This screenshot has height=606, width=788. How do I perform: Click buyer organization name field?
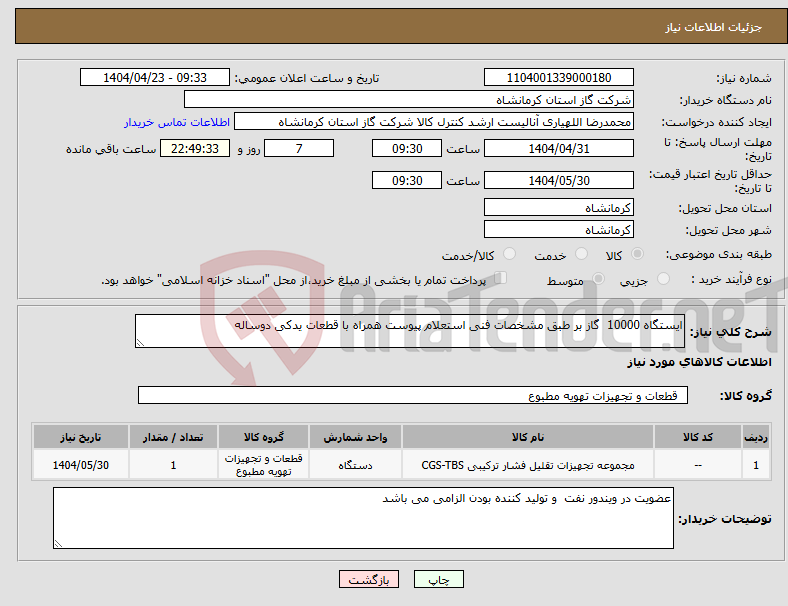pyautogui.click(x=409, y=99)
